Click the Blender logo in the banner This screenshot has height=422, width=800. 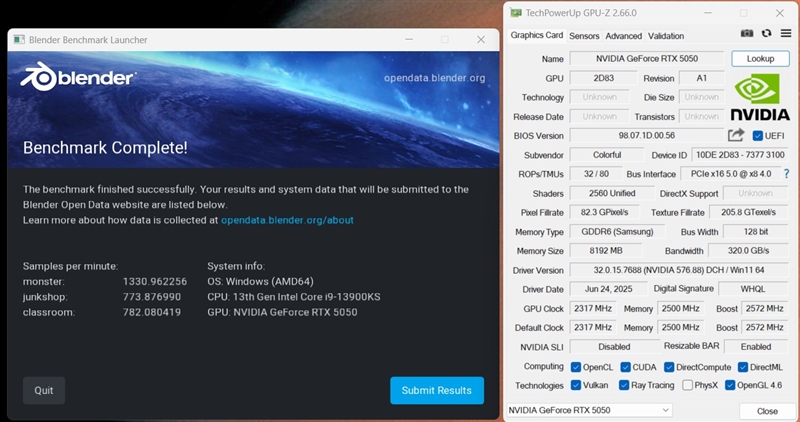tap(78, 77)
